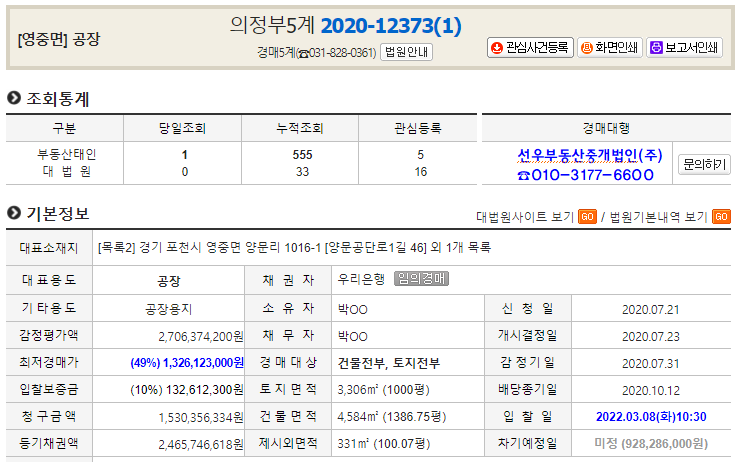Click the 대표소재지 row label
This screenshot has height=462, width=740.
click(49, 248)
